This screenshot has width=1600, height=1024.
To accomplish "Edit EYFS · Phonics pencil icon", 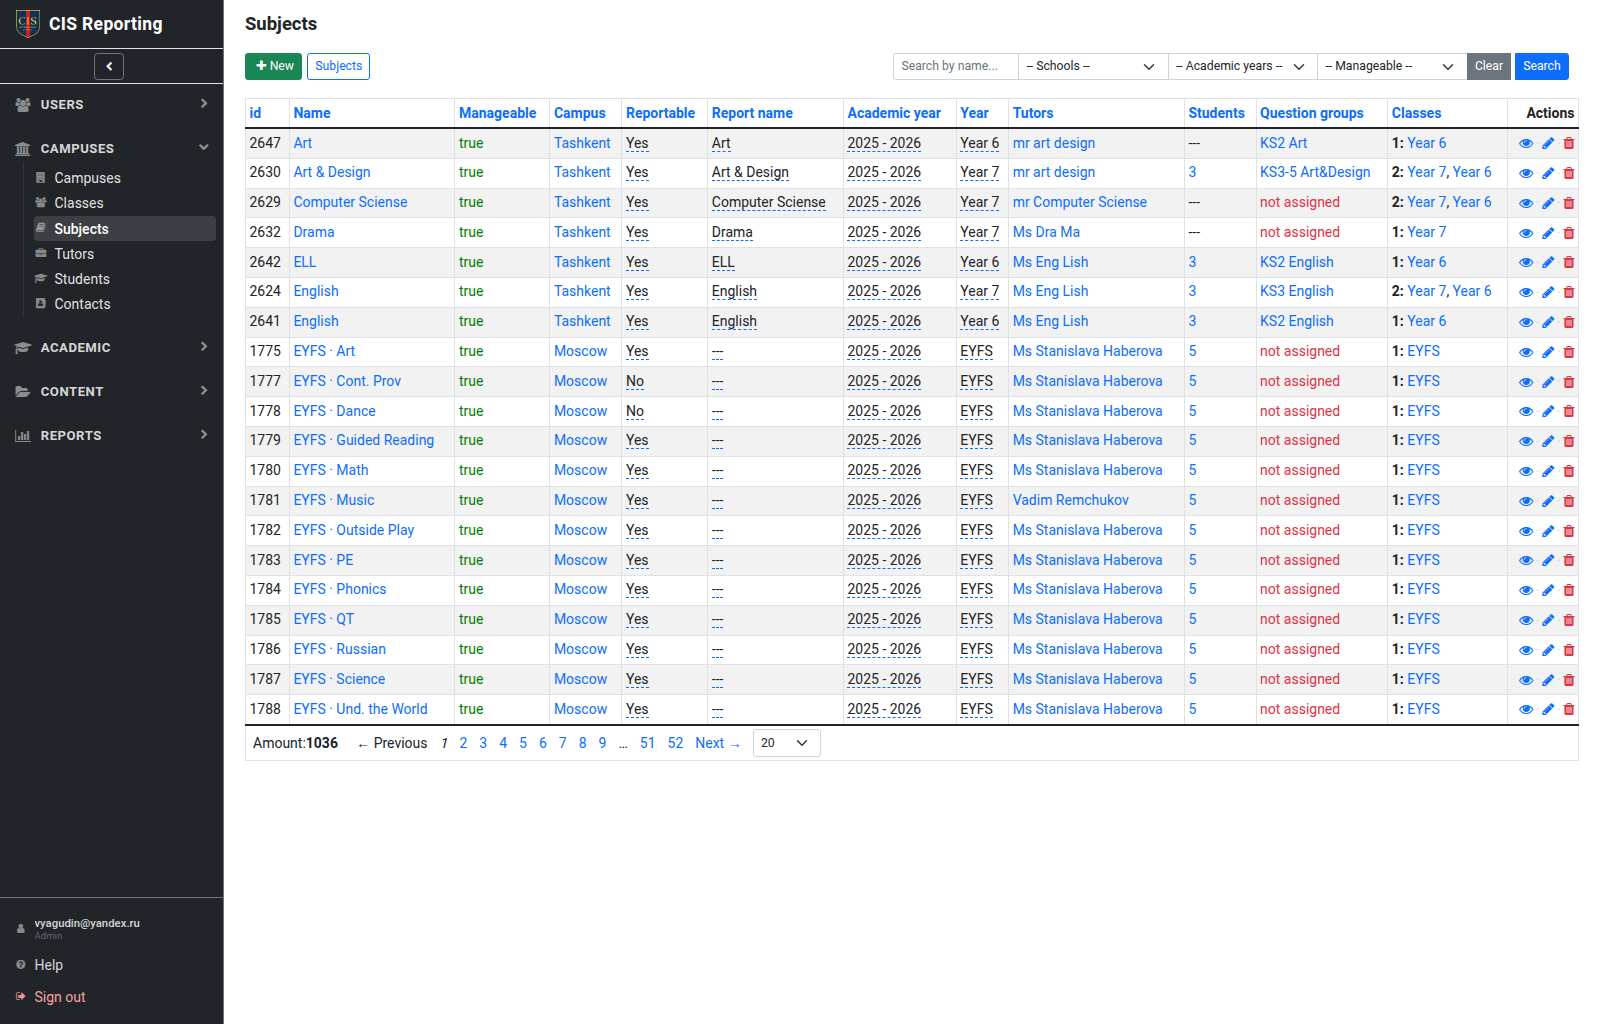I will coord(1548,590).
